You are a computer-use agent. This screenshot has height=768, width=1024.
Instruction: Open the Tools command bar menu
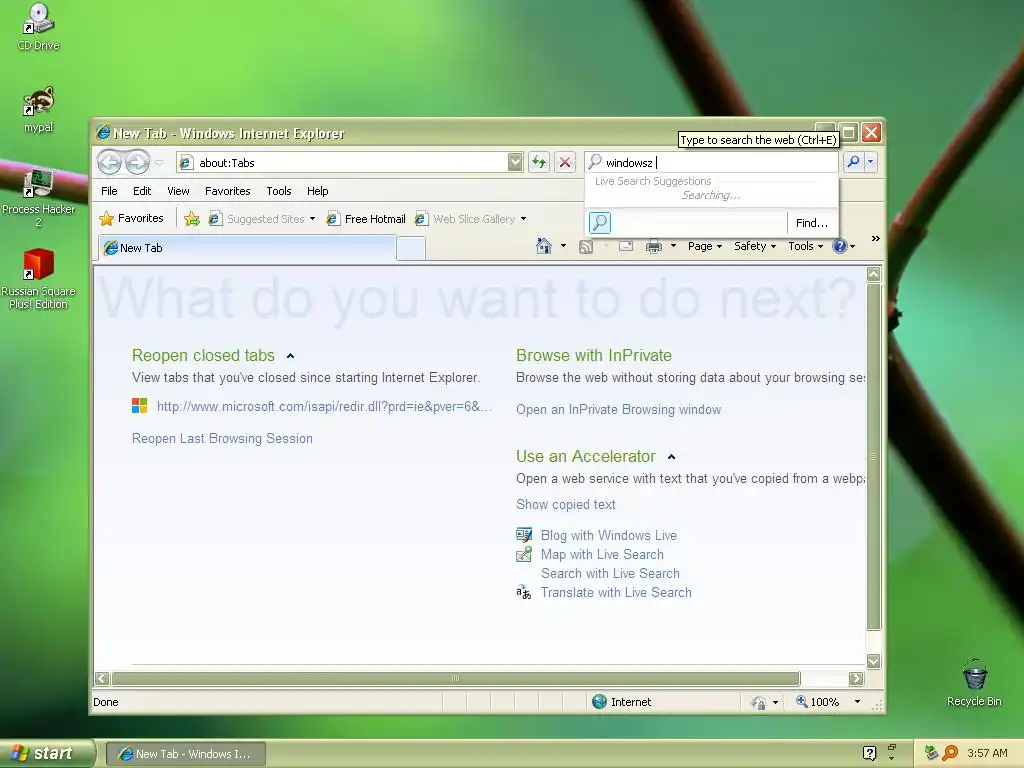805,246
